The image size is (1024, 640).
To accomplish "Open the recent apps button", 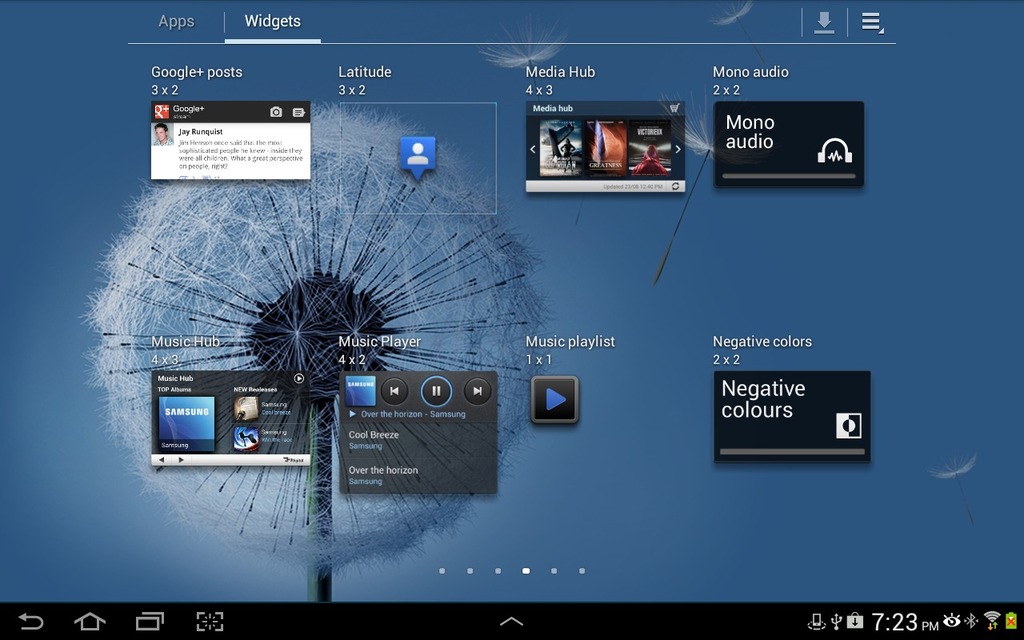I will click(x=150, y=621).
